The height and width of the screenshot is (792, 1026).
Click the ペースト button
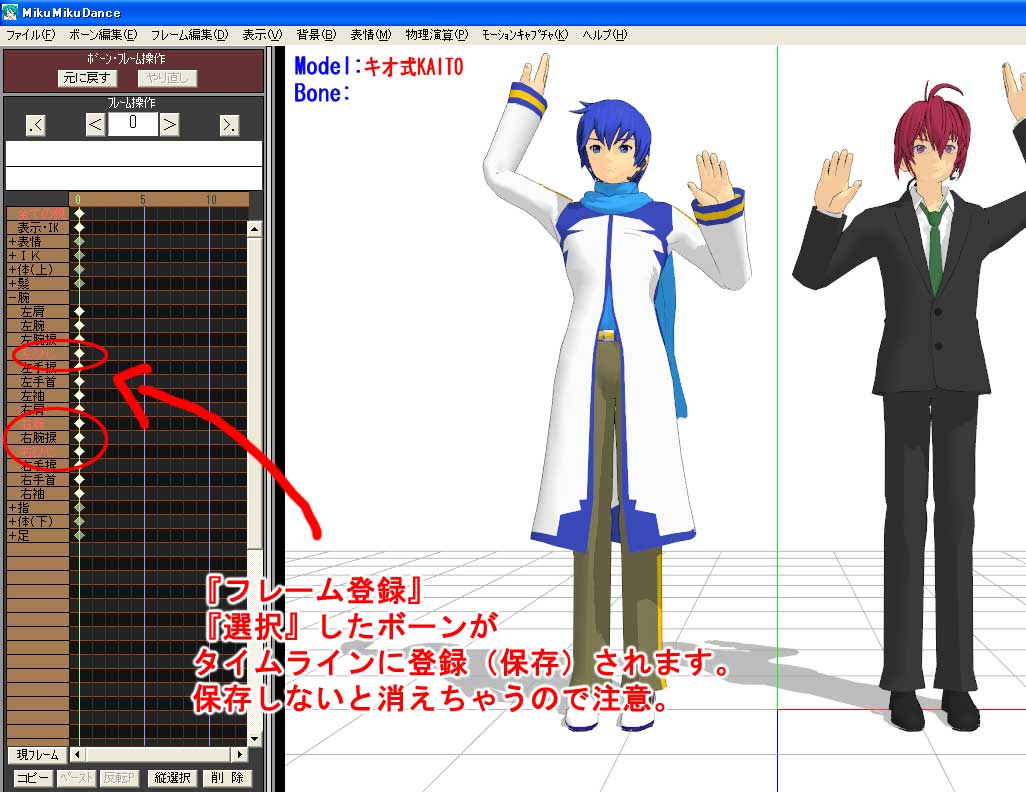[x=77, y=778]
